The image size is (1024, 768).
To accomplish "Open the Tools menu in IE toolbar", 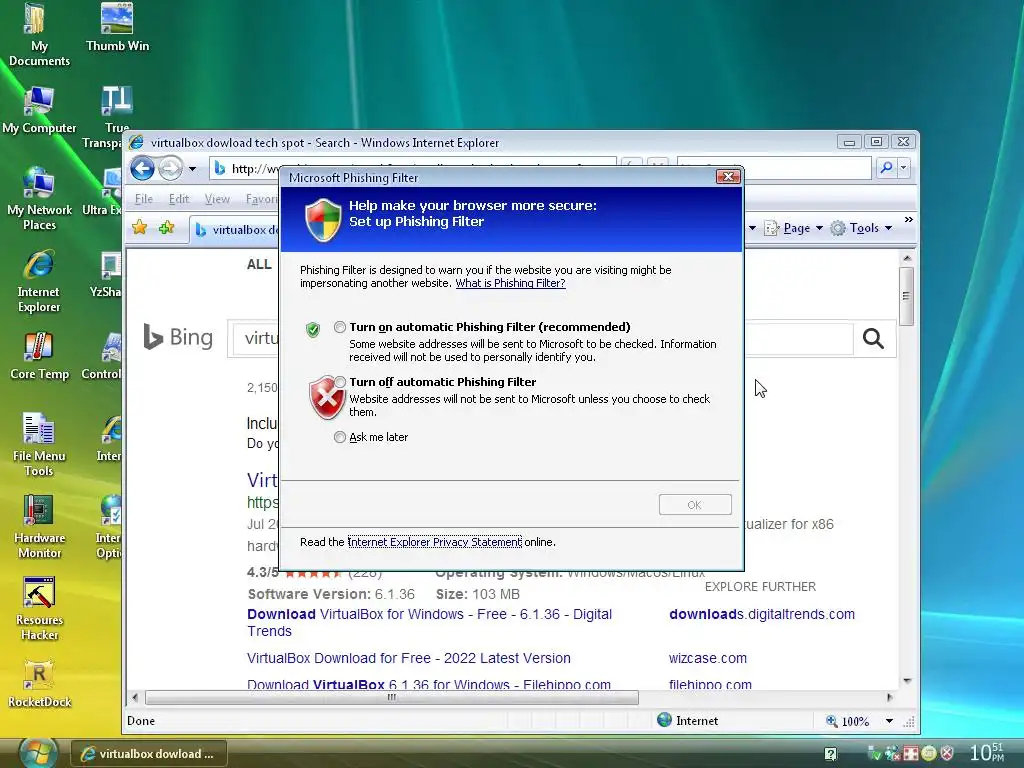I will pyautogui.click(x=861, y=228).
